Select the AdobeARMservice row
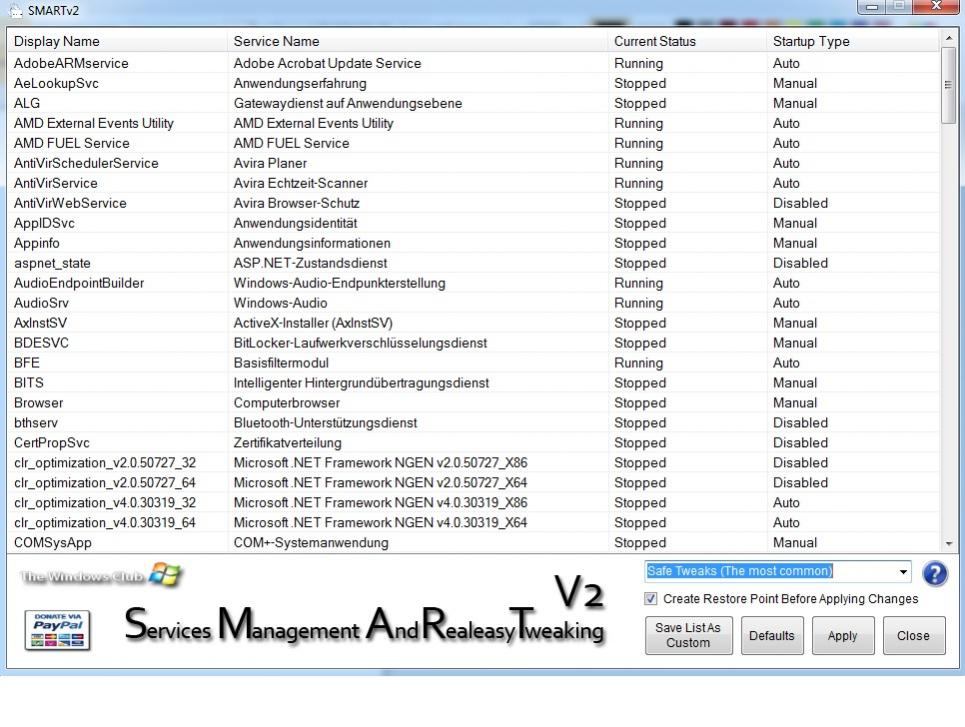This screenshot has height=727, width=965. (473, 63)
